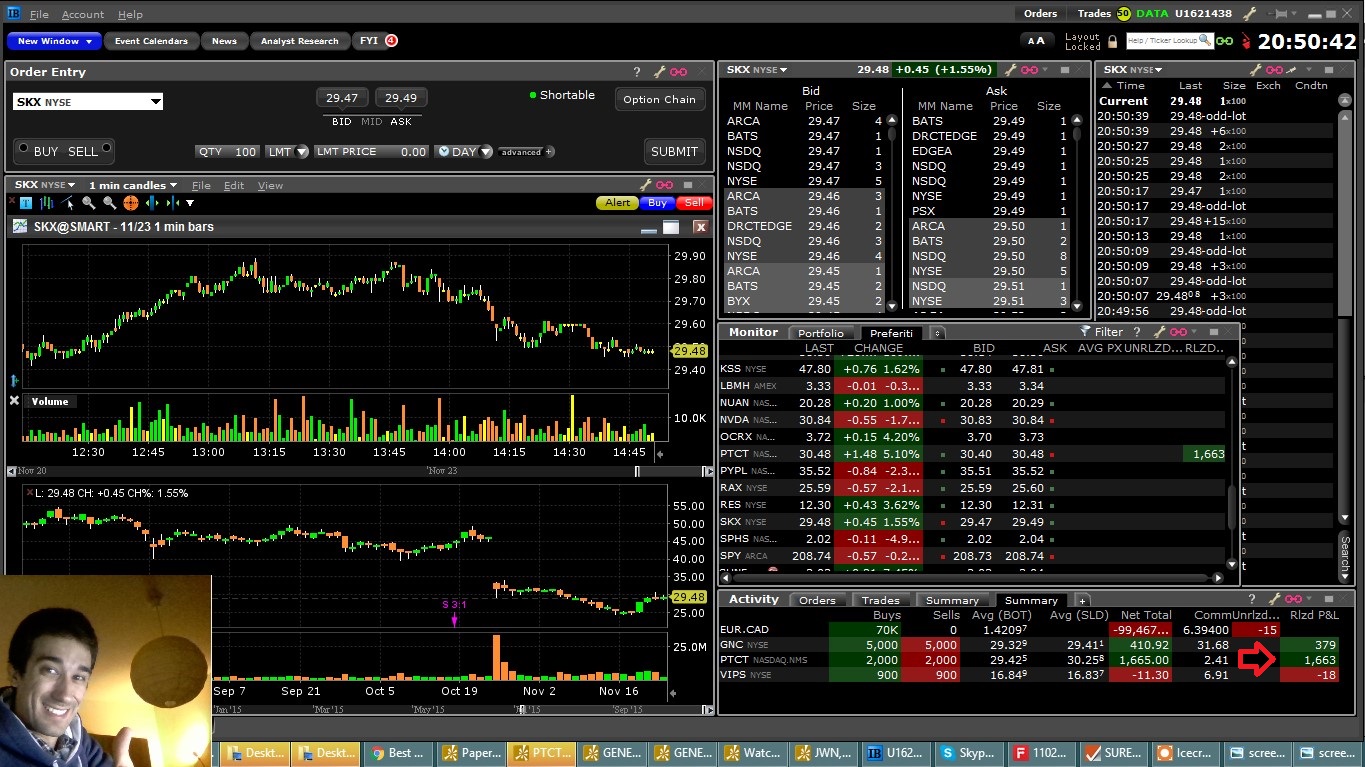Switch to Orders tab in Activity
This screenshot has height=767, width=1365.
[817, 600]
